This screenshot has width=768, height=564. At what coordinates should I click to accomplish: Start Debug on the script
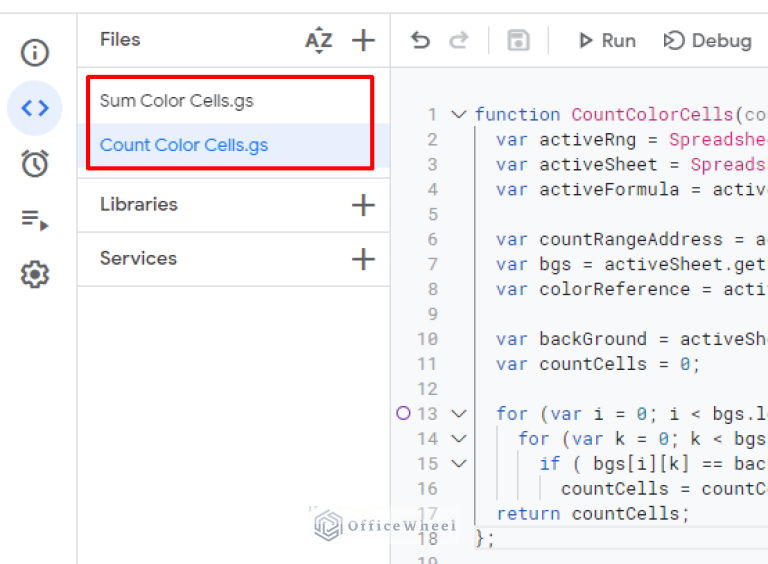point(707,41)
